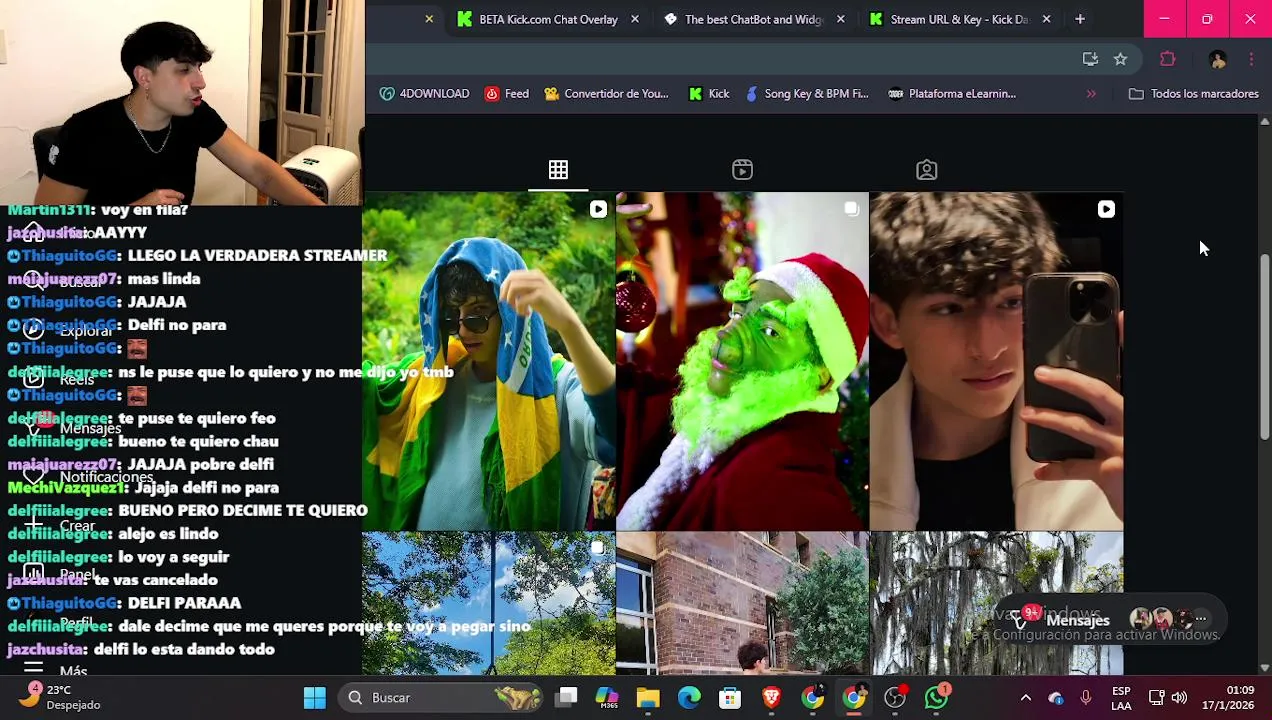Launch Microsoft 365 Copilot from taskbar
1272x720 pixels.
[x=607, y=698]
